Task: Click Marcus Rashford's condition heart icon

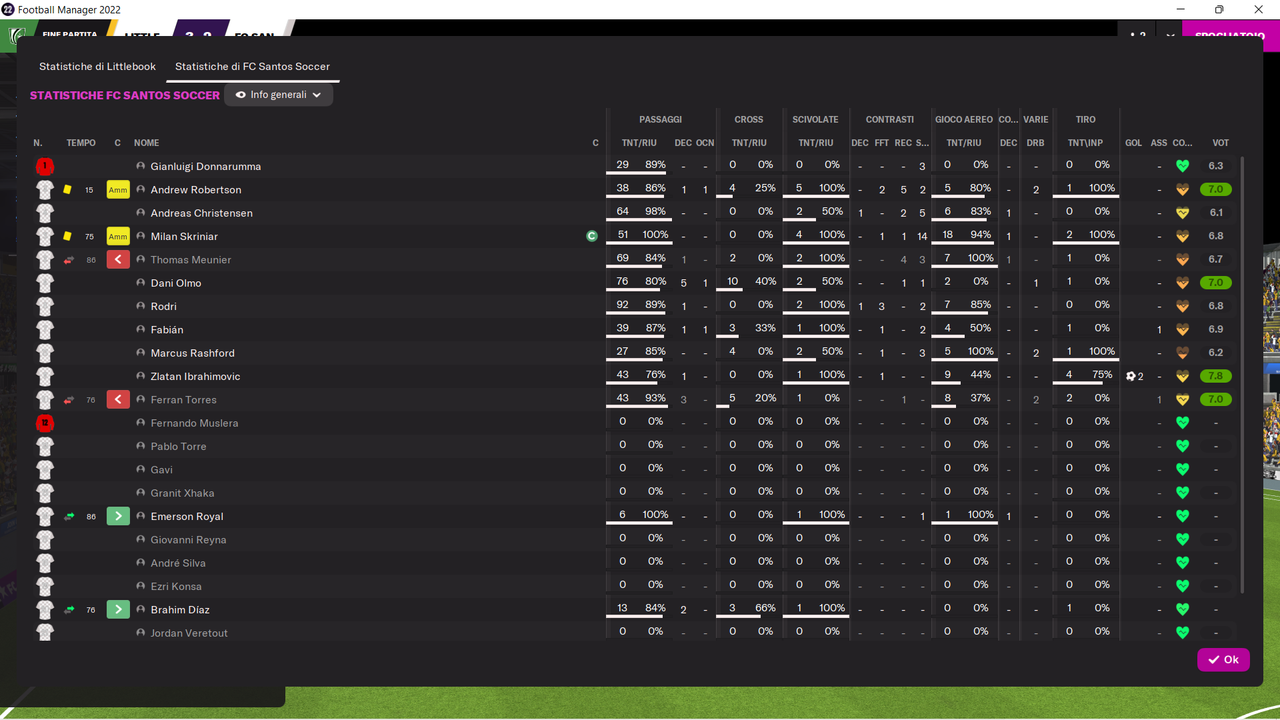Action: (x=1182, y=353)
